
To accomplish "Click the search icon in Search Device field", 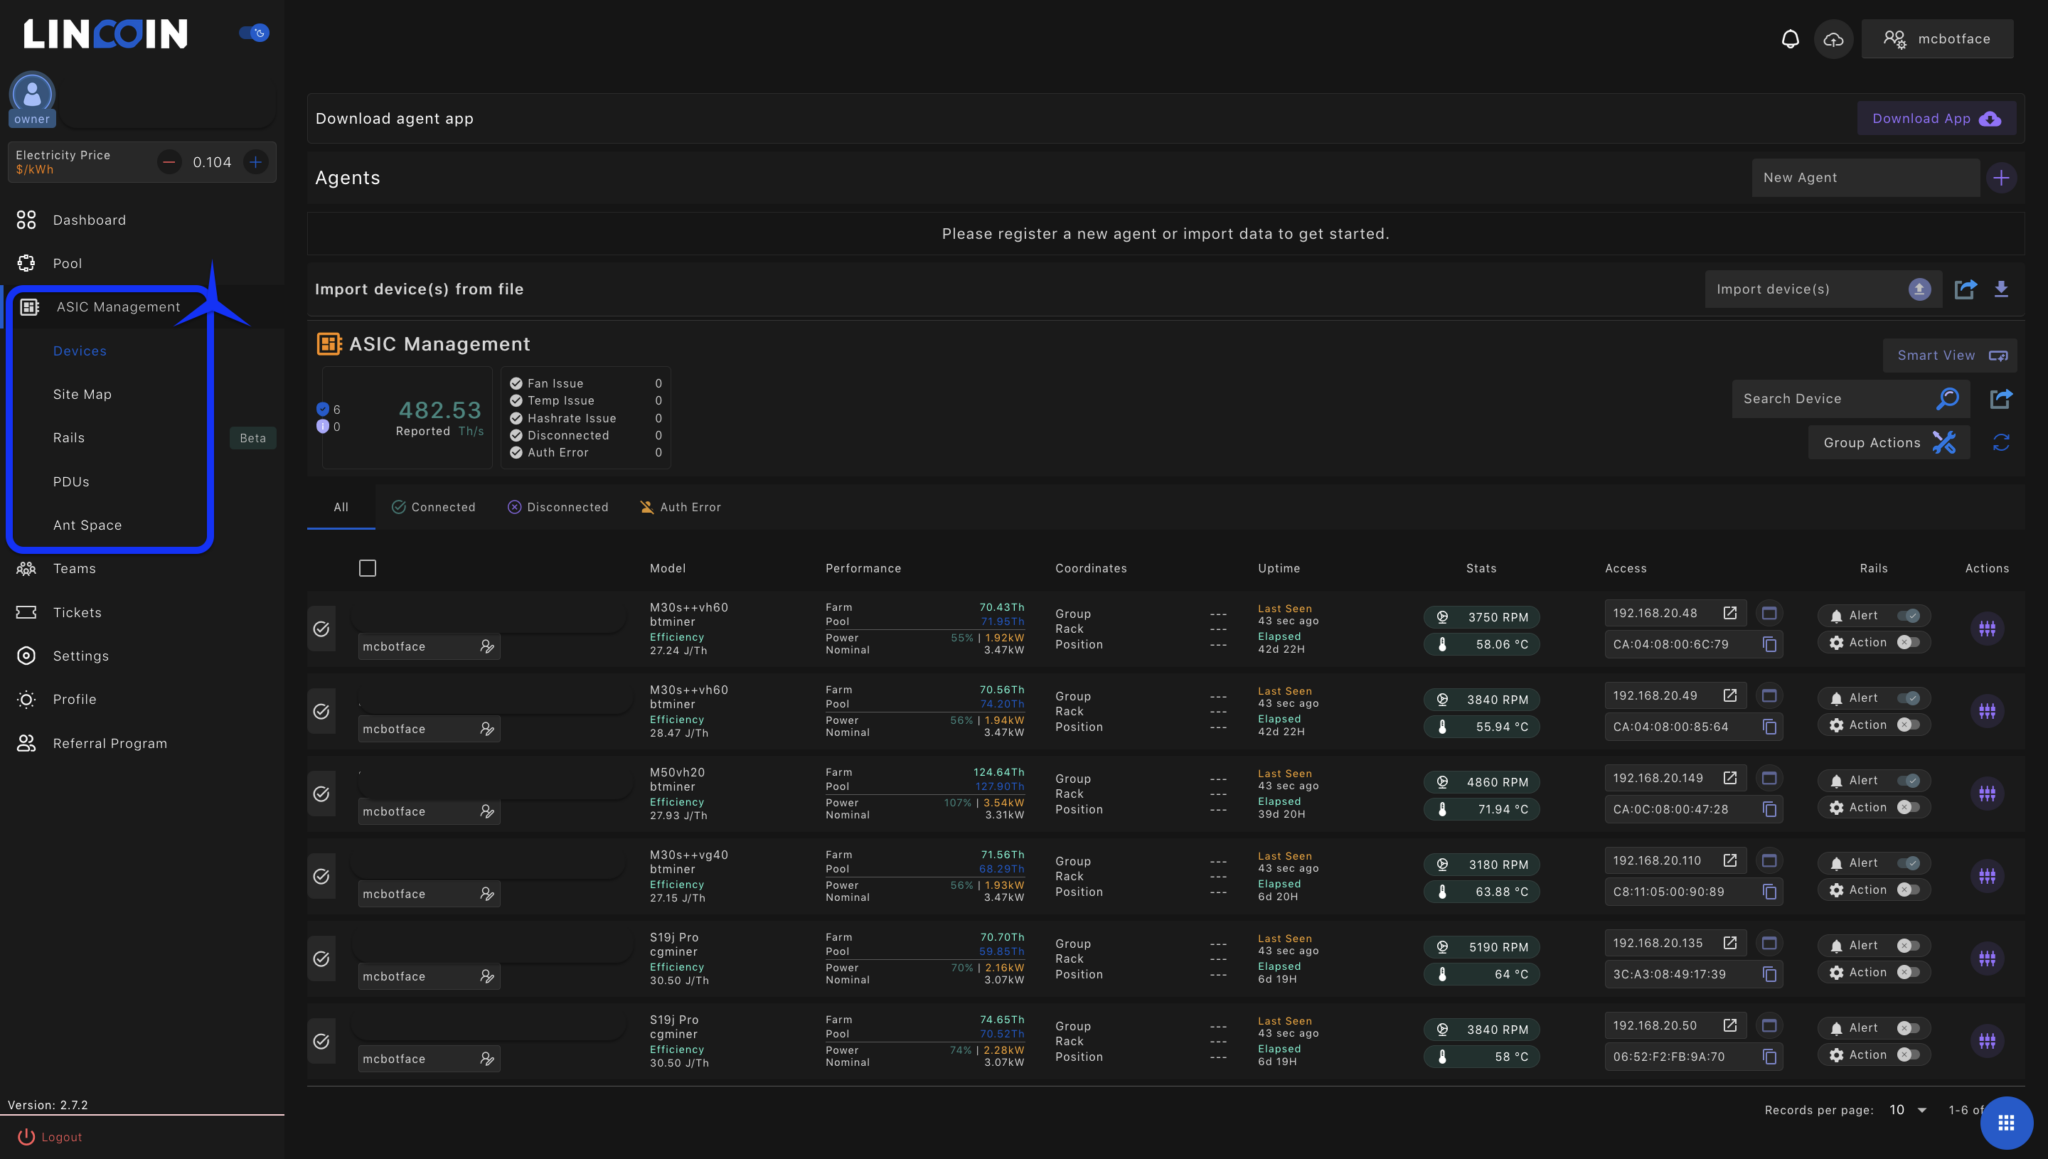I will 1946,398.
